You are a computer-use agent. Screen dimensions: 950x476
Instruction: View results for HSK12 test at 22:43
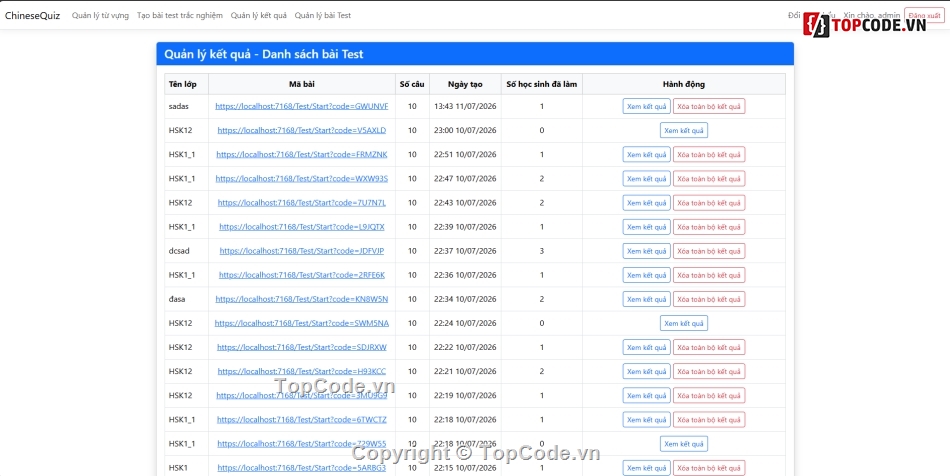(x=646, y=203)
